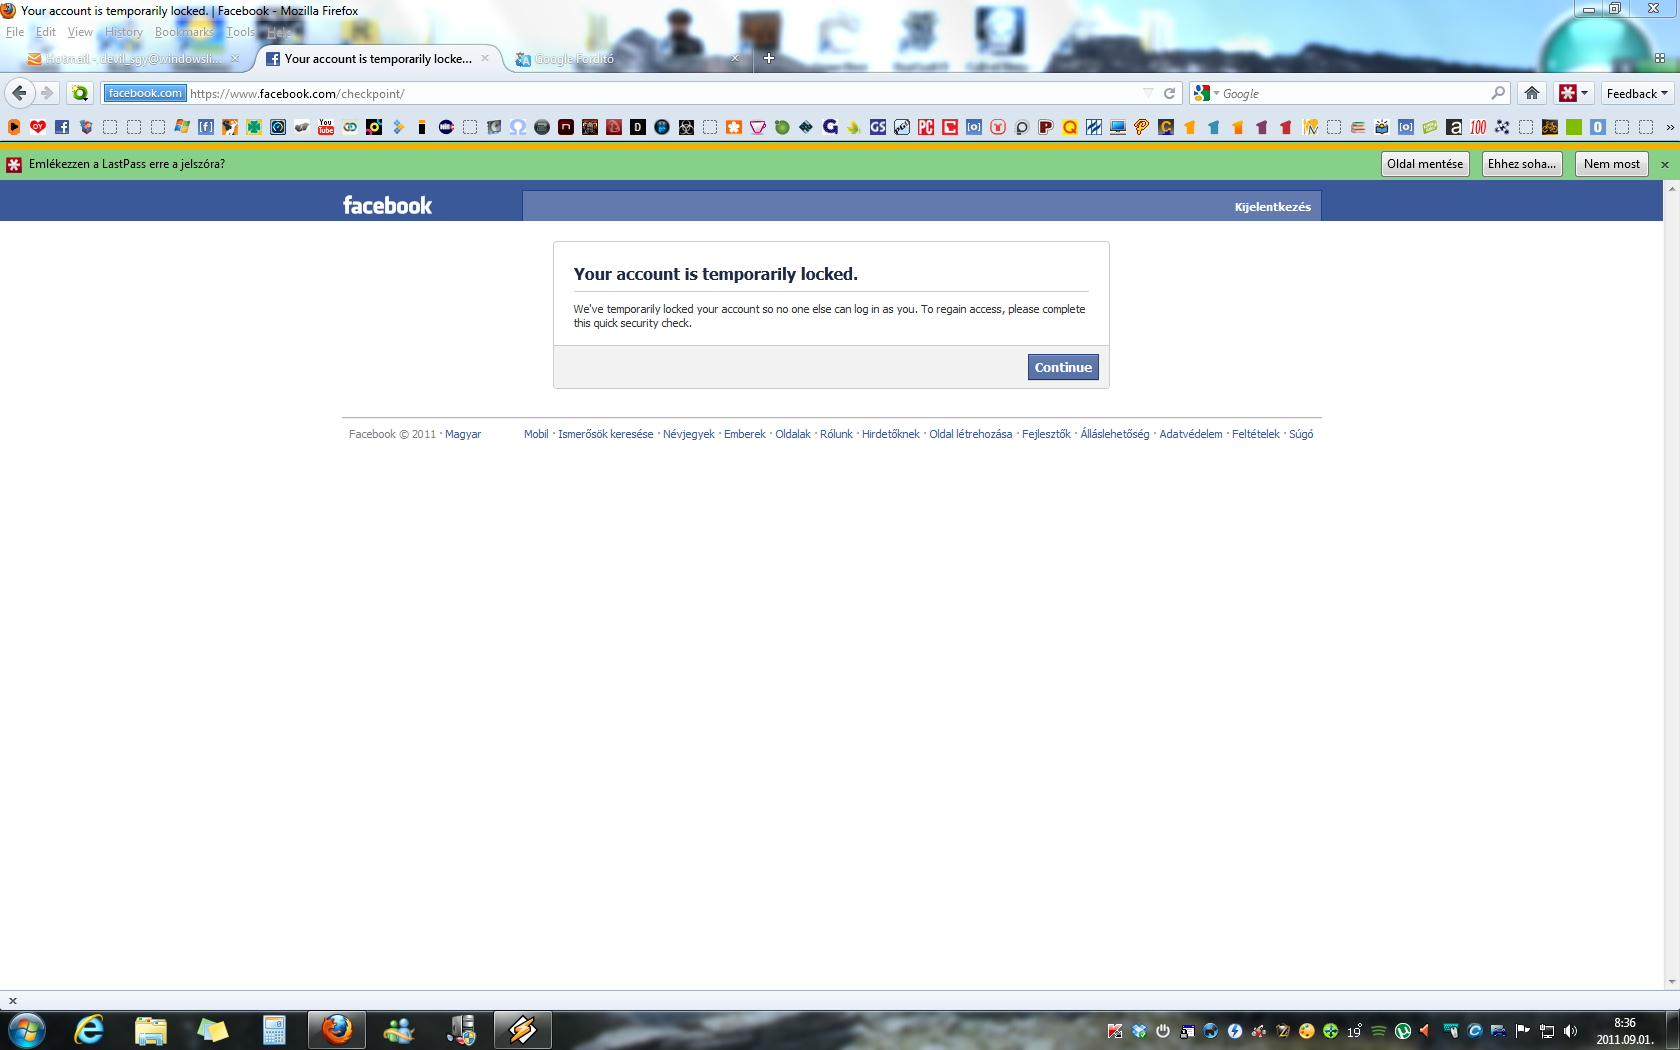Click the Continue button
1680x1050 pixels.
(x=1063, y=367)
